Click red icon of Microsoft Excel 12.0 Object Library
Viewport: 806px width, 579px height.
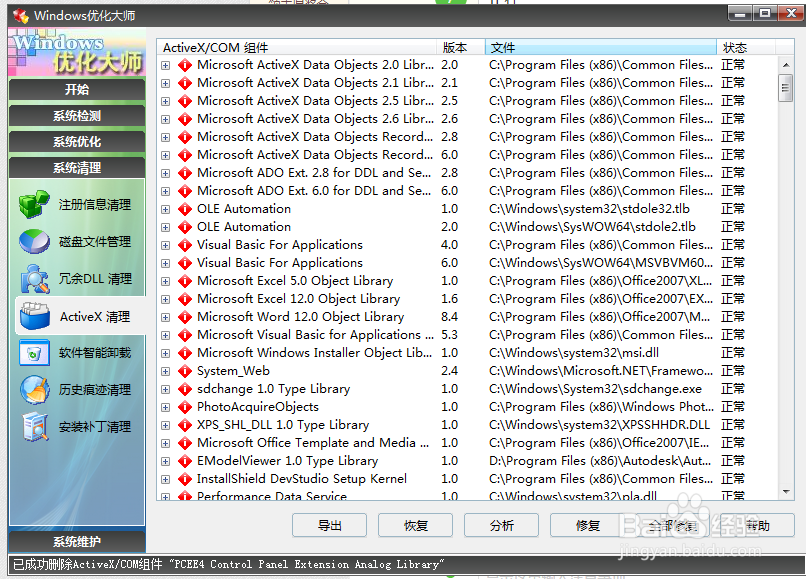[185, 299]
